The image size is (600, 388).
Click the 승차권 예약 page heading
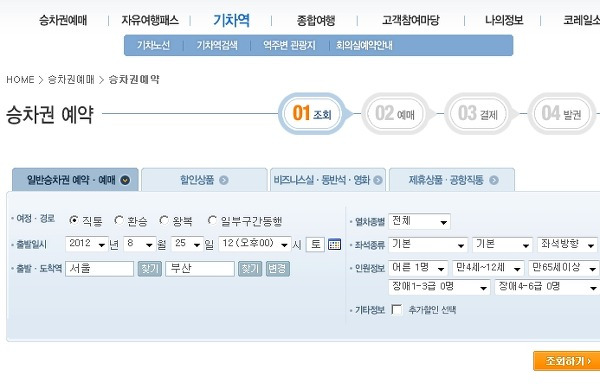tap(49, 114)
